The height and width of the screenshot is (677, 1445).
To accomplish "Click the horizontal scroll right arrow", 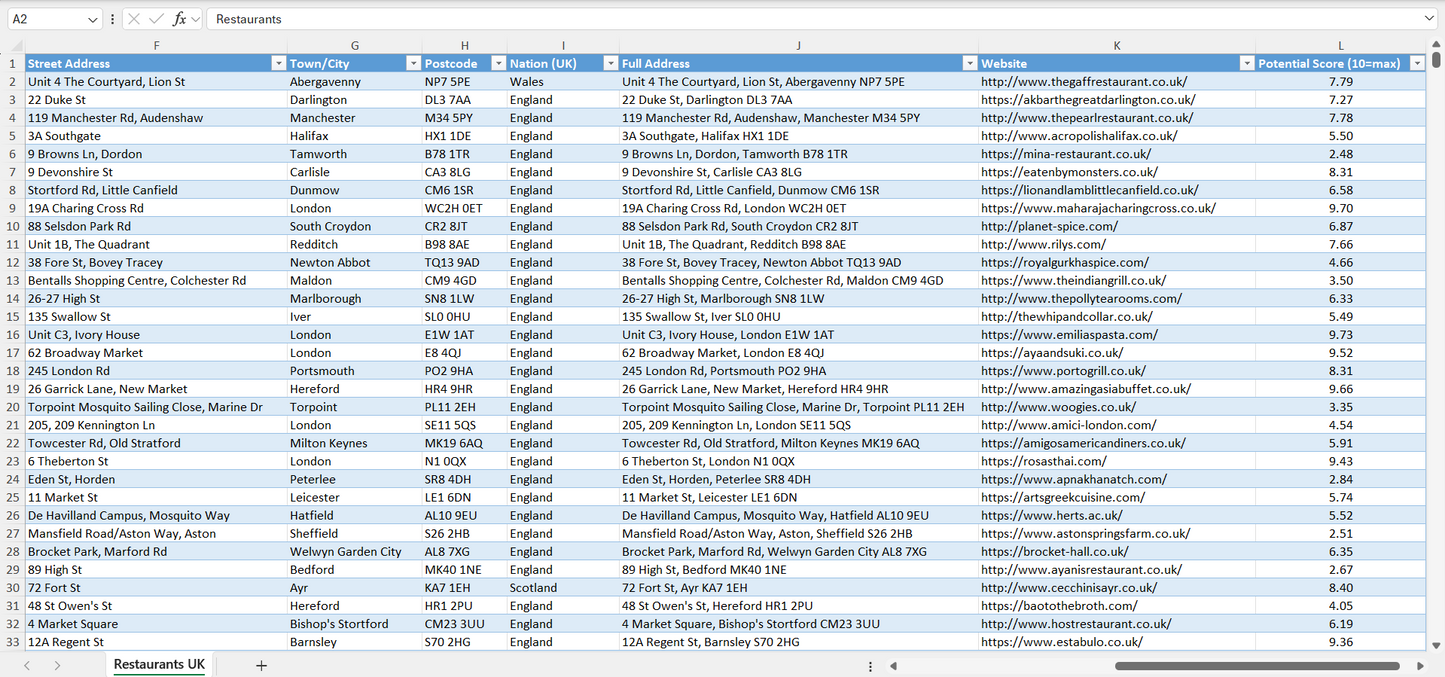I will (x=1420, y=665).
